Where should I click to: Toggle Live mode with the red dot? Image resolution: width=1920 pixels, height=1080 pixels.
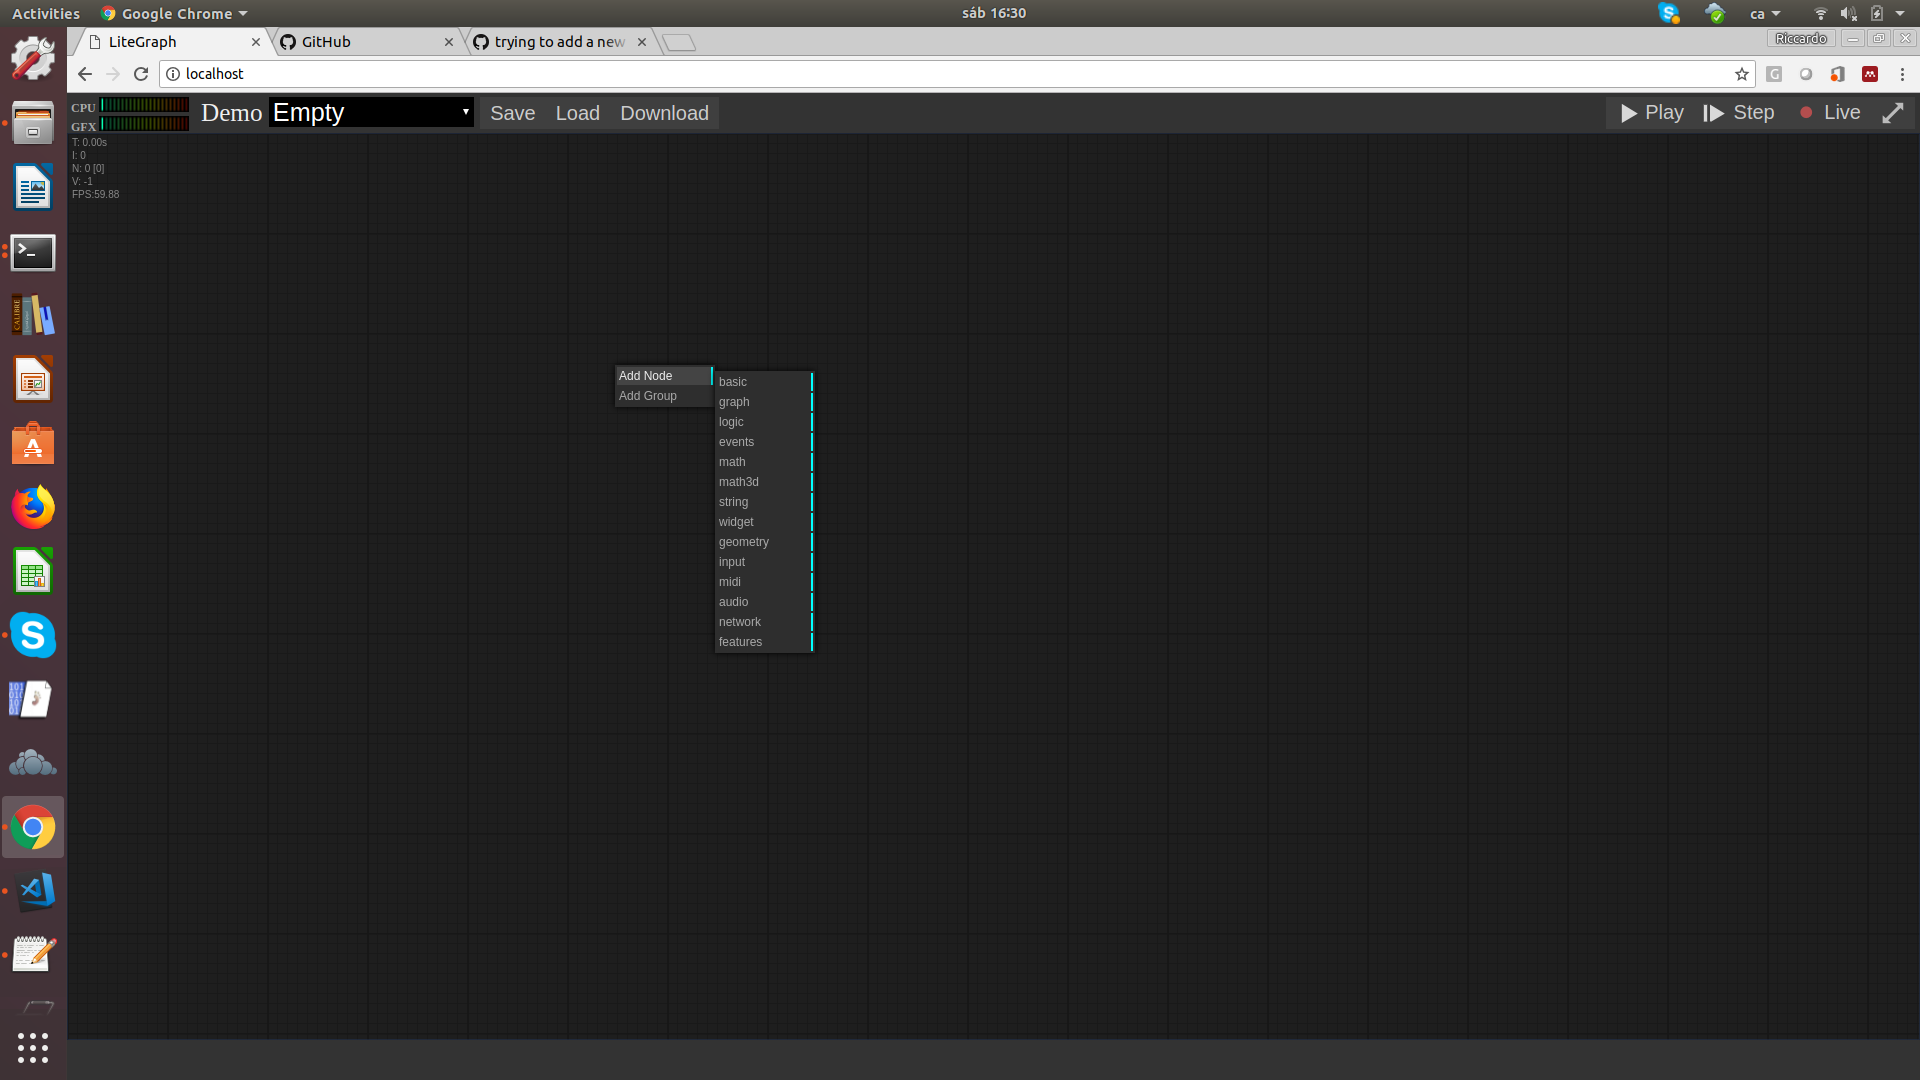pyautogui.click(x=1806, y=113)
